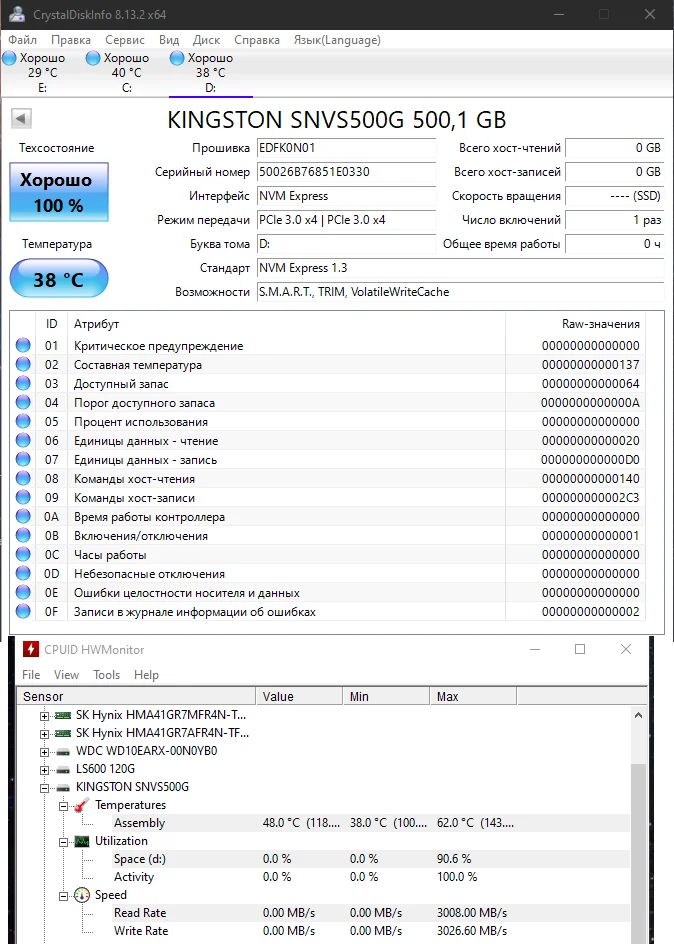The width and height of the screenshot is (674, 944).
Task: Collapse the KINGSTON SNVS500G node in HWMonitor
Action: pos(45,788)
